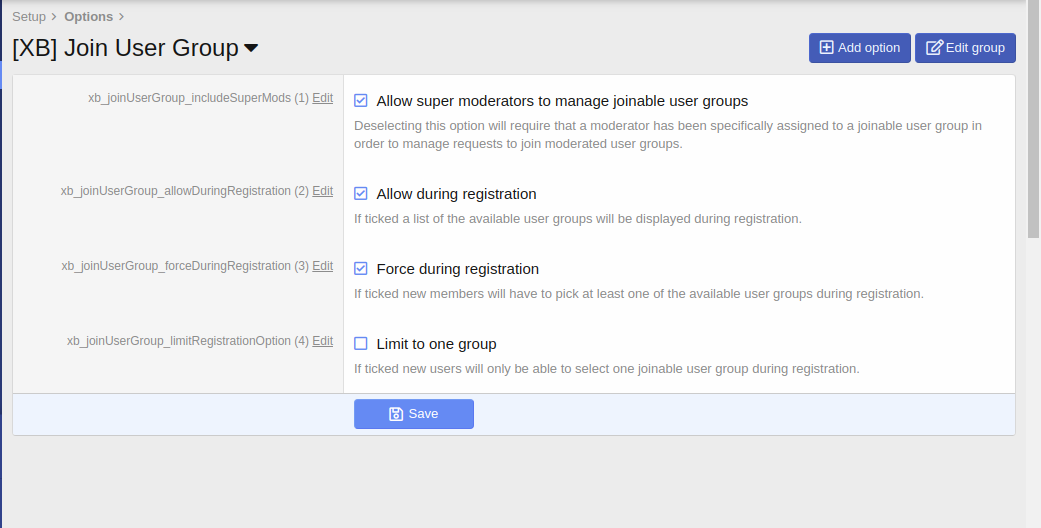
Task: Disable the Allow during registration checkbox
Action: pos(361,194)
